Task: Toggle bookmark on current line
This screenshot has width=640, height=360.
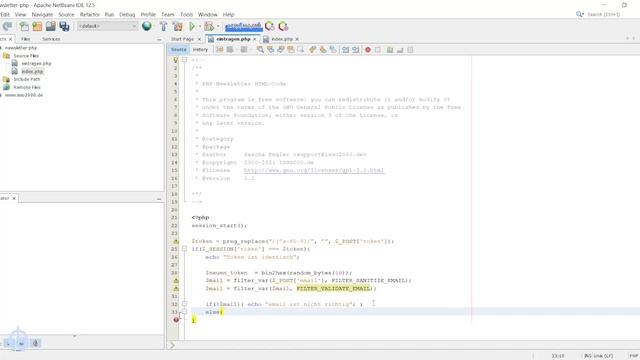Action: [333, 50]
